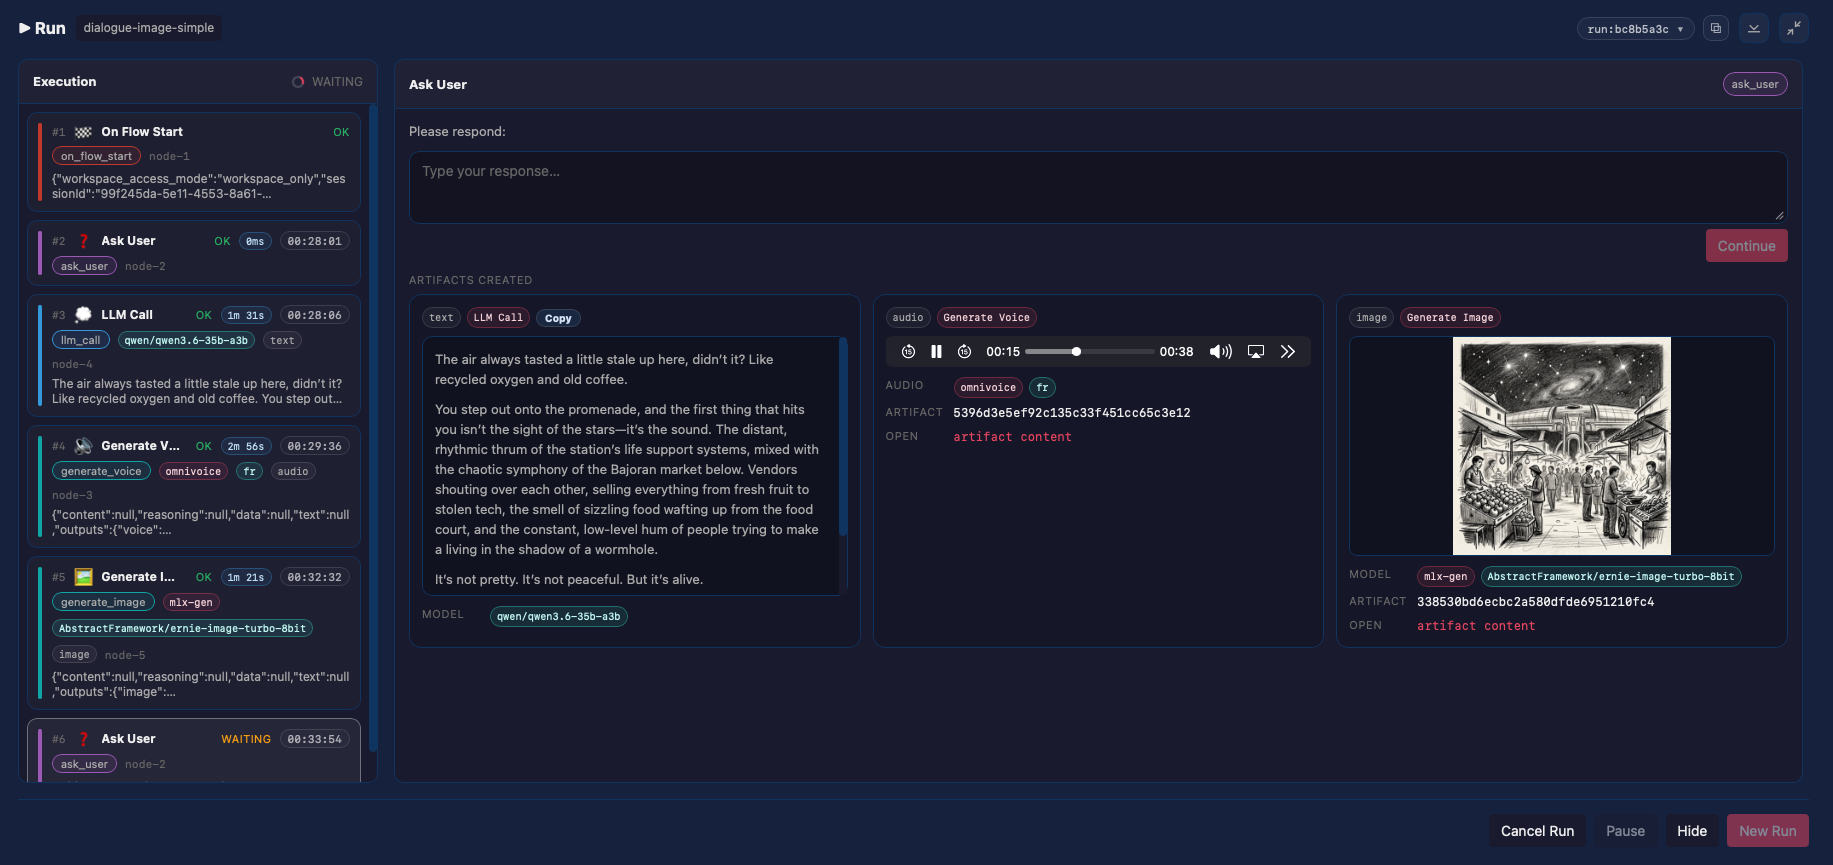Click in the Type your response field

pos(1098,187)
